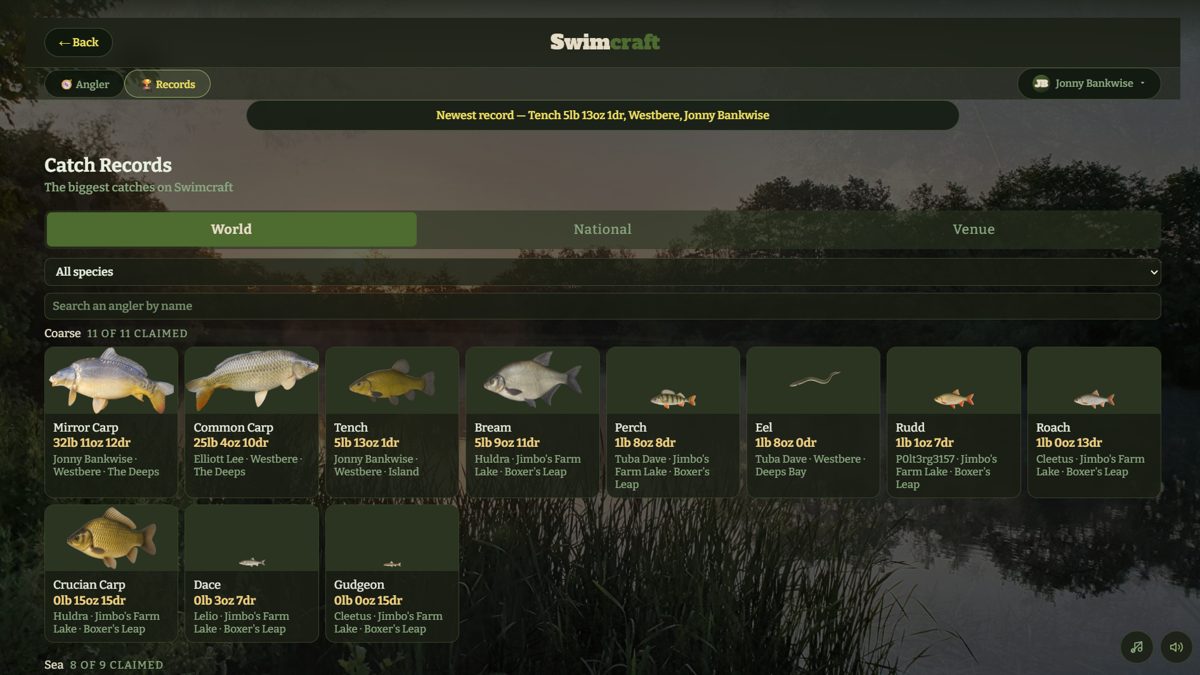Click the Common Carp species name

tap(234, 428)
